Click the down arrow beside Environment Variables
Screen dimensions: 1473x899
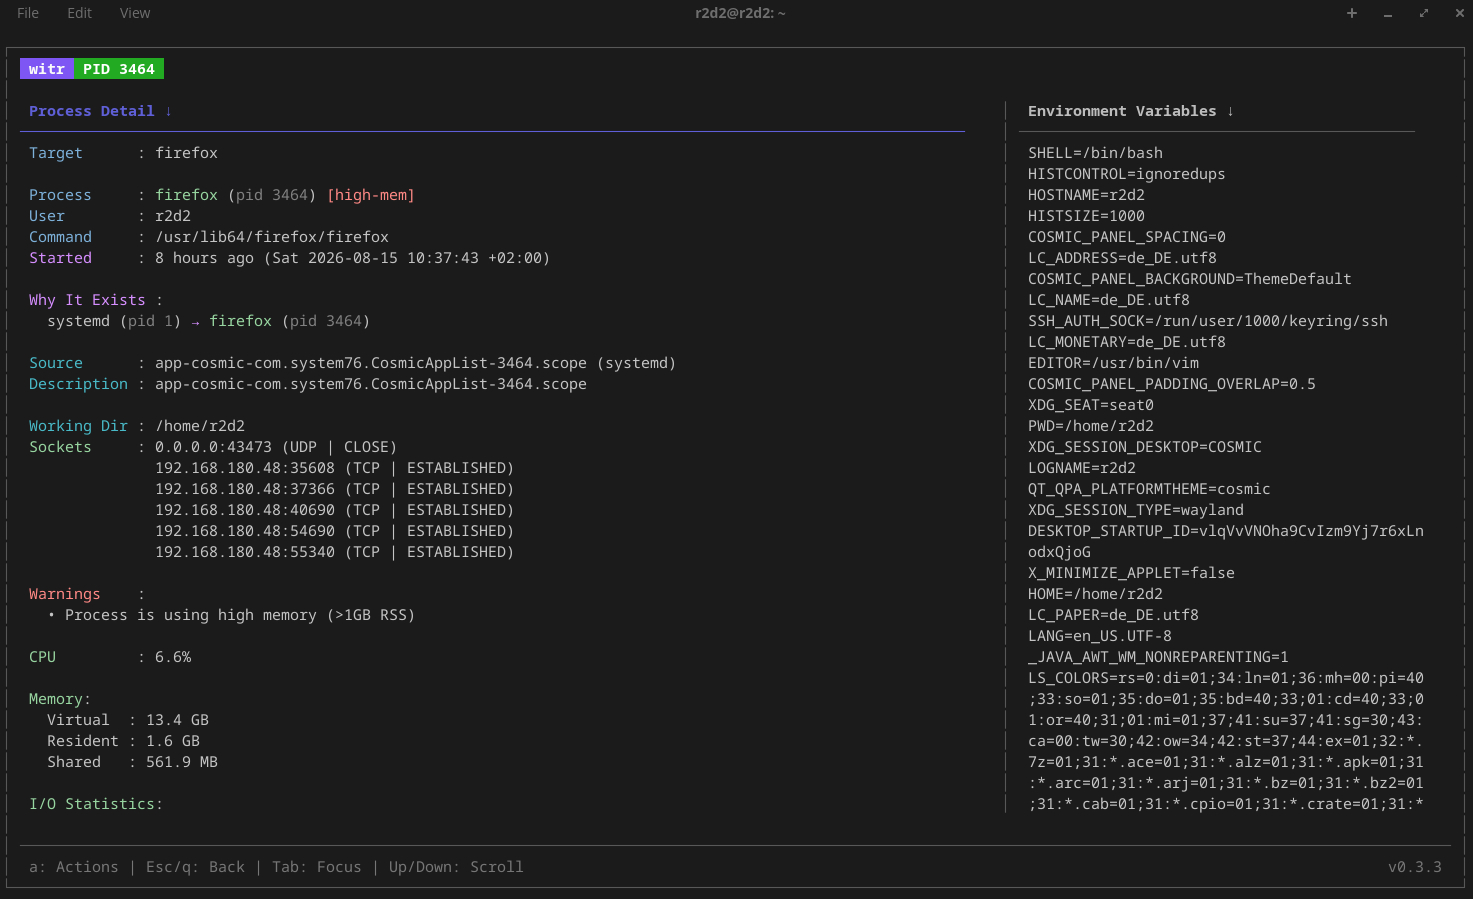[x=1230, y=111]
